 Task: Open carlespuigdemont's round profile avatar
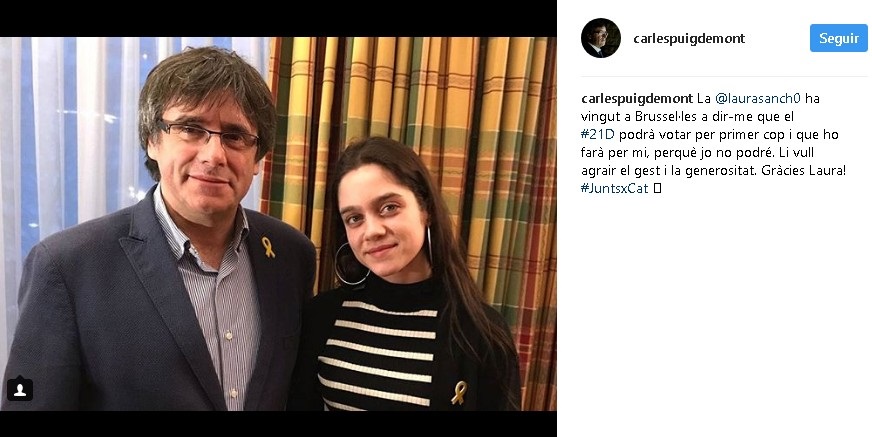[x=601, y=38]
